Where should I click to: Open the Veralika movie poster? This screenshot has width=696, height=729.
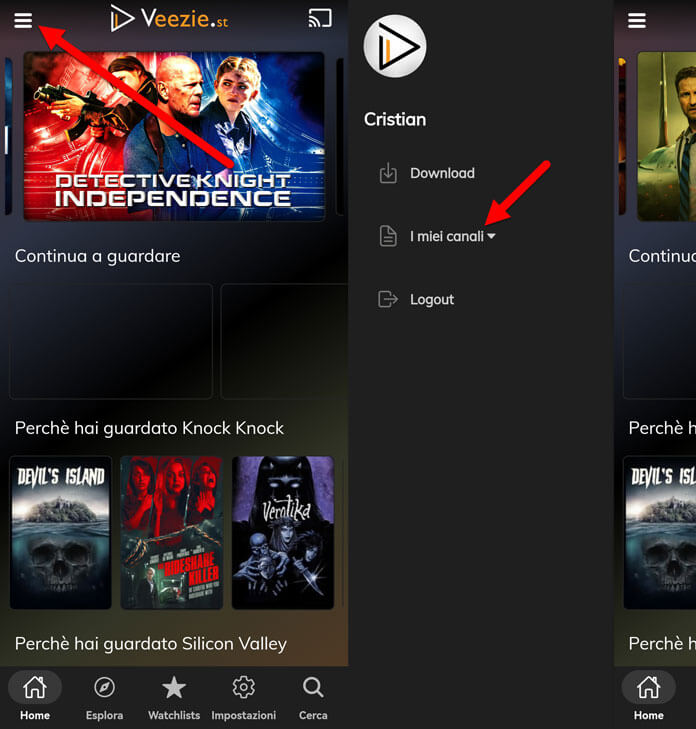tap(283, 532)
